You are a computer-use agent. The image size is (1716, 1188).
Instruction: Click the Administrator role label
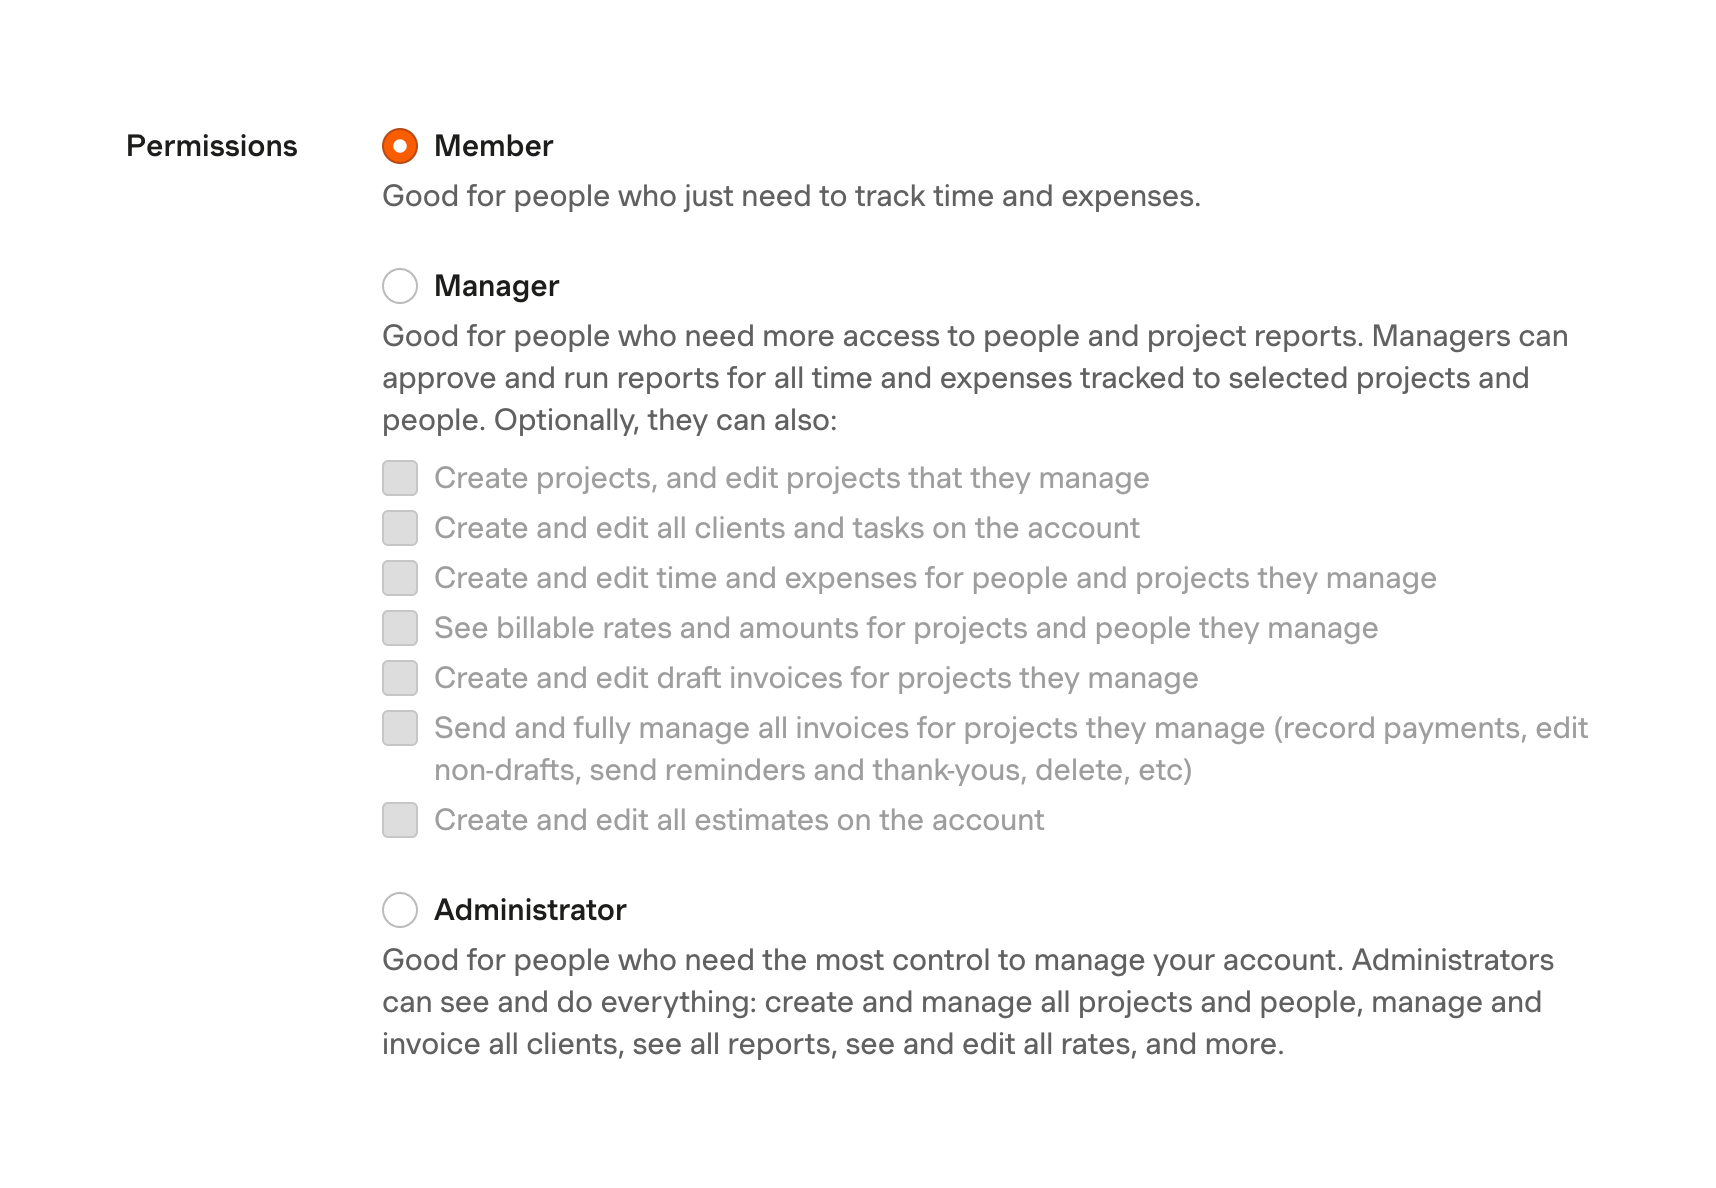tap(530, 910)
